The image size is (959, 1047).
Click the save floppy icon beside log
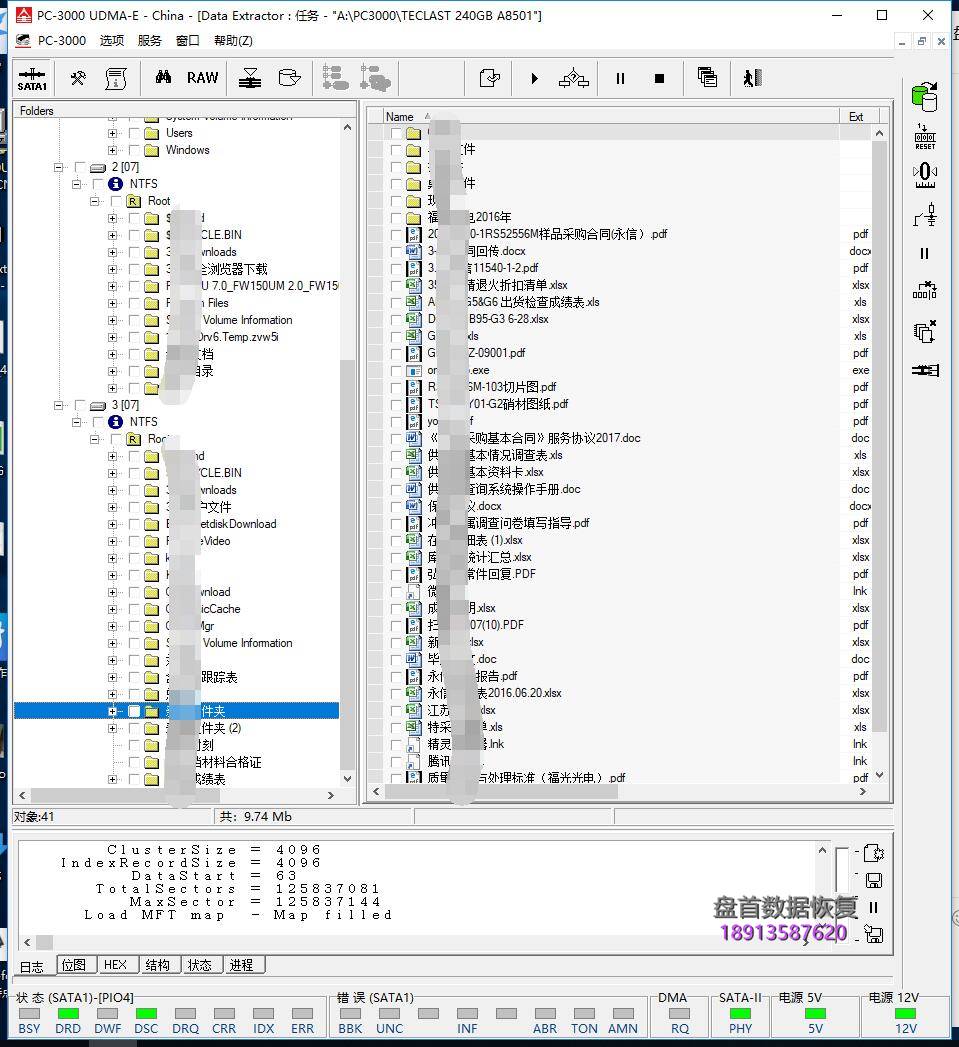[874, 881]
